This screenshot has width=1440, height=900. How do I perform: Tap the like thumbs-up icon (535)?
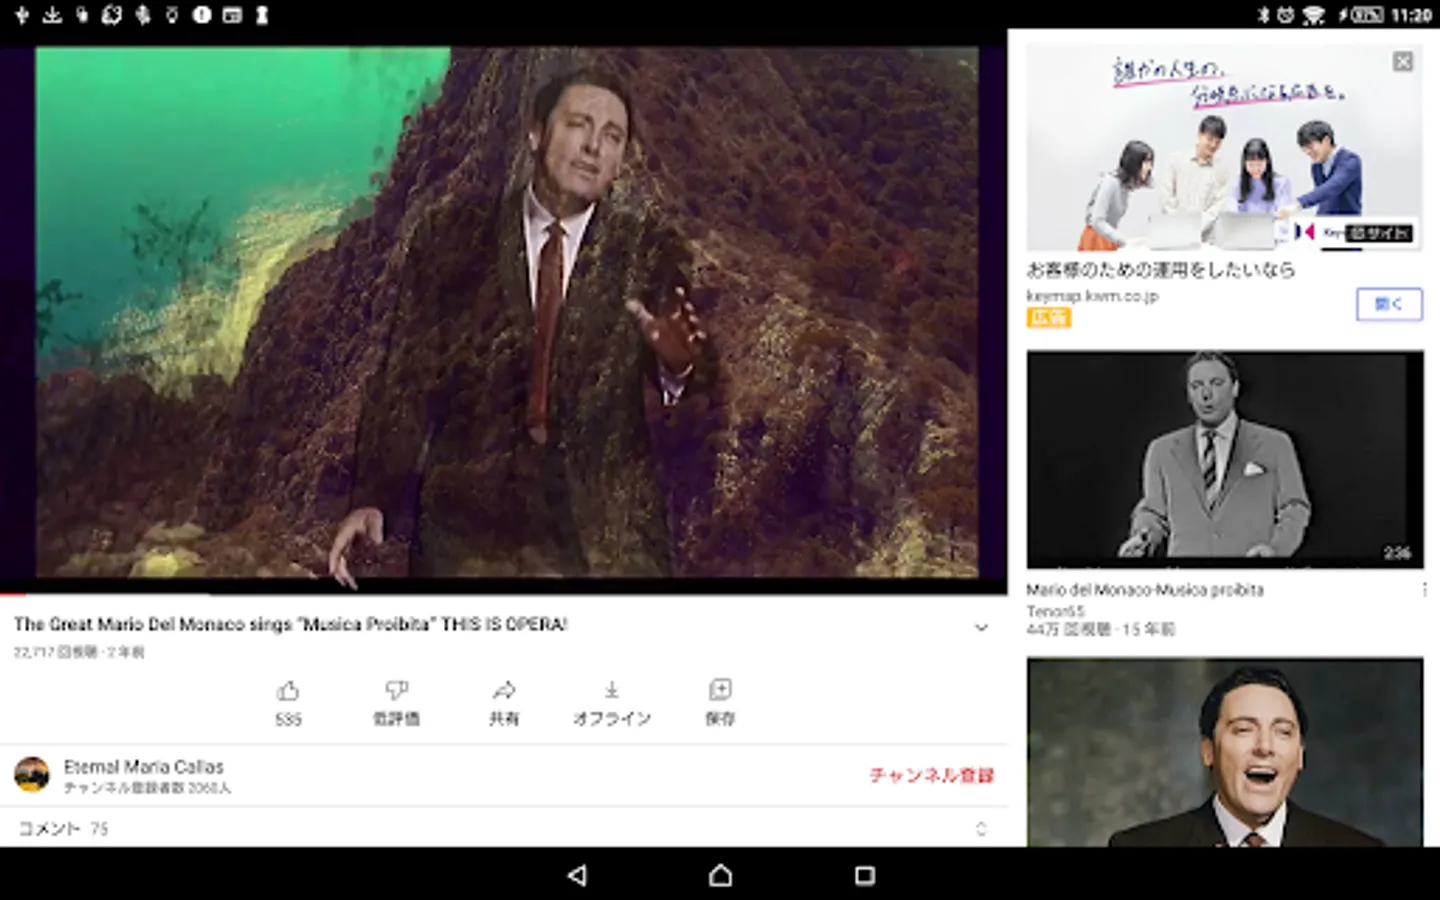[x=288, y=691]
